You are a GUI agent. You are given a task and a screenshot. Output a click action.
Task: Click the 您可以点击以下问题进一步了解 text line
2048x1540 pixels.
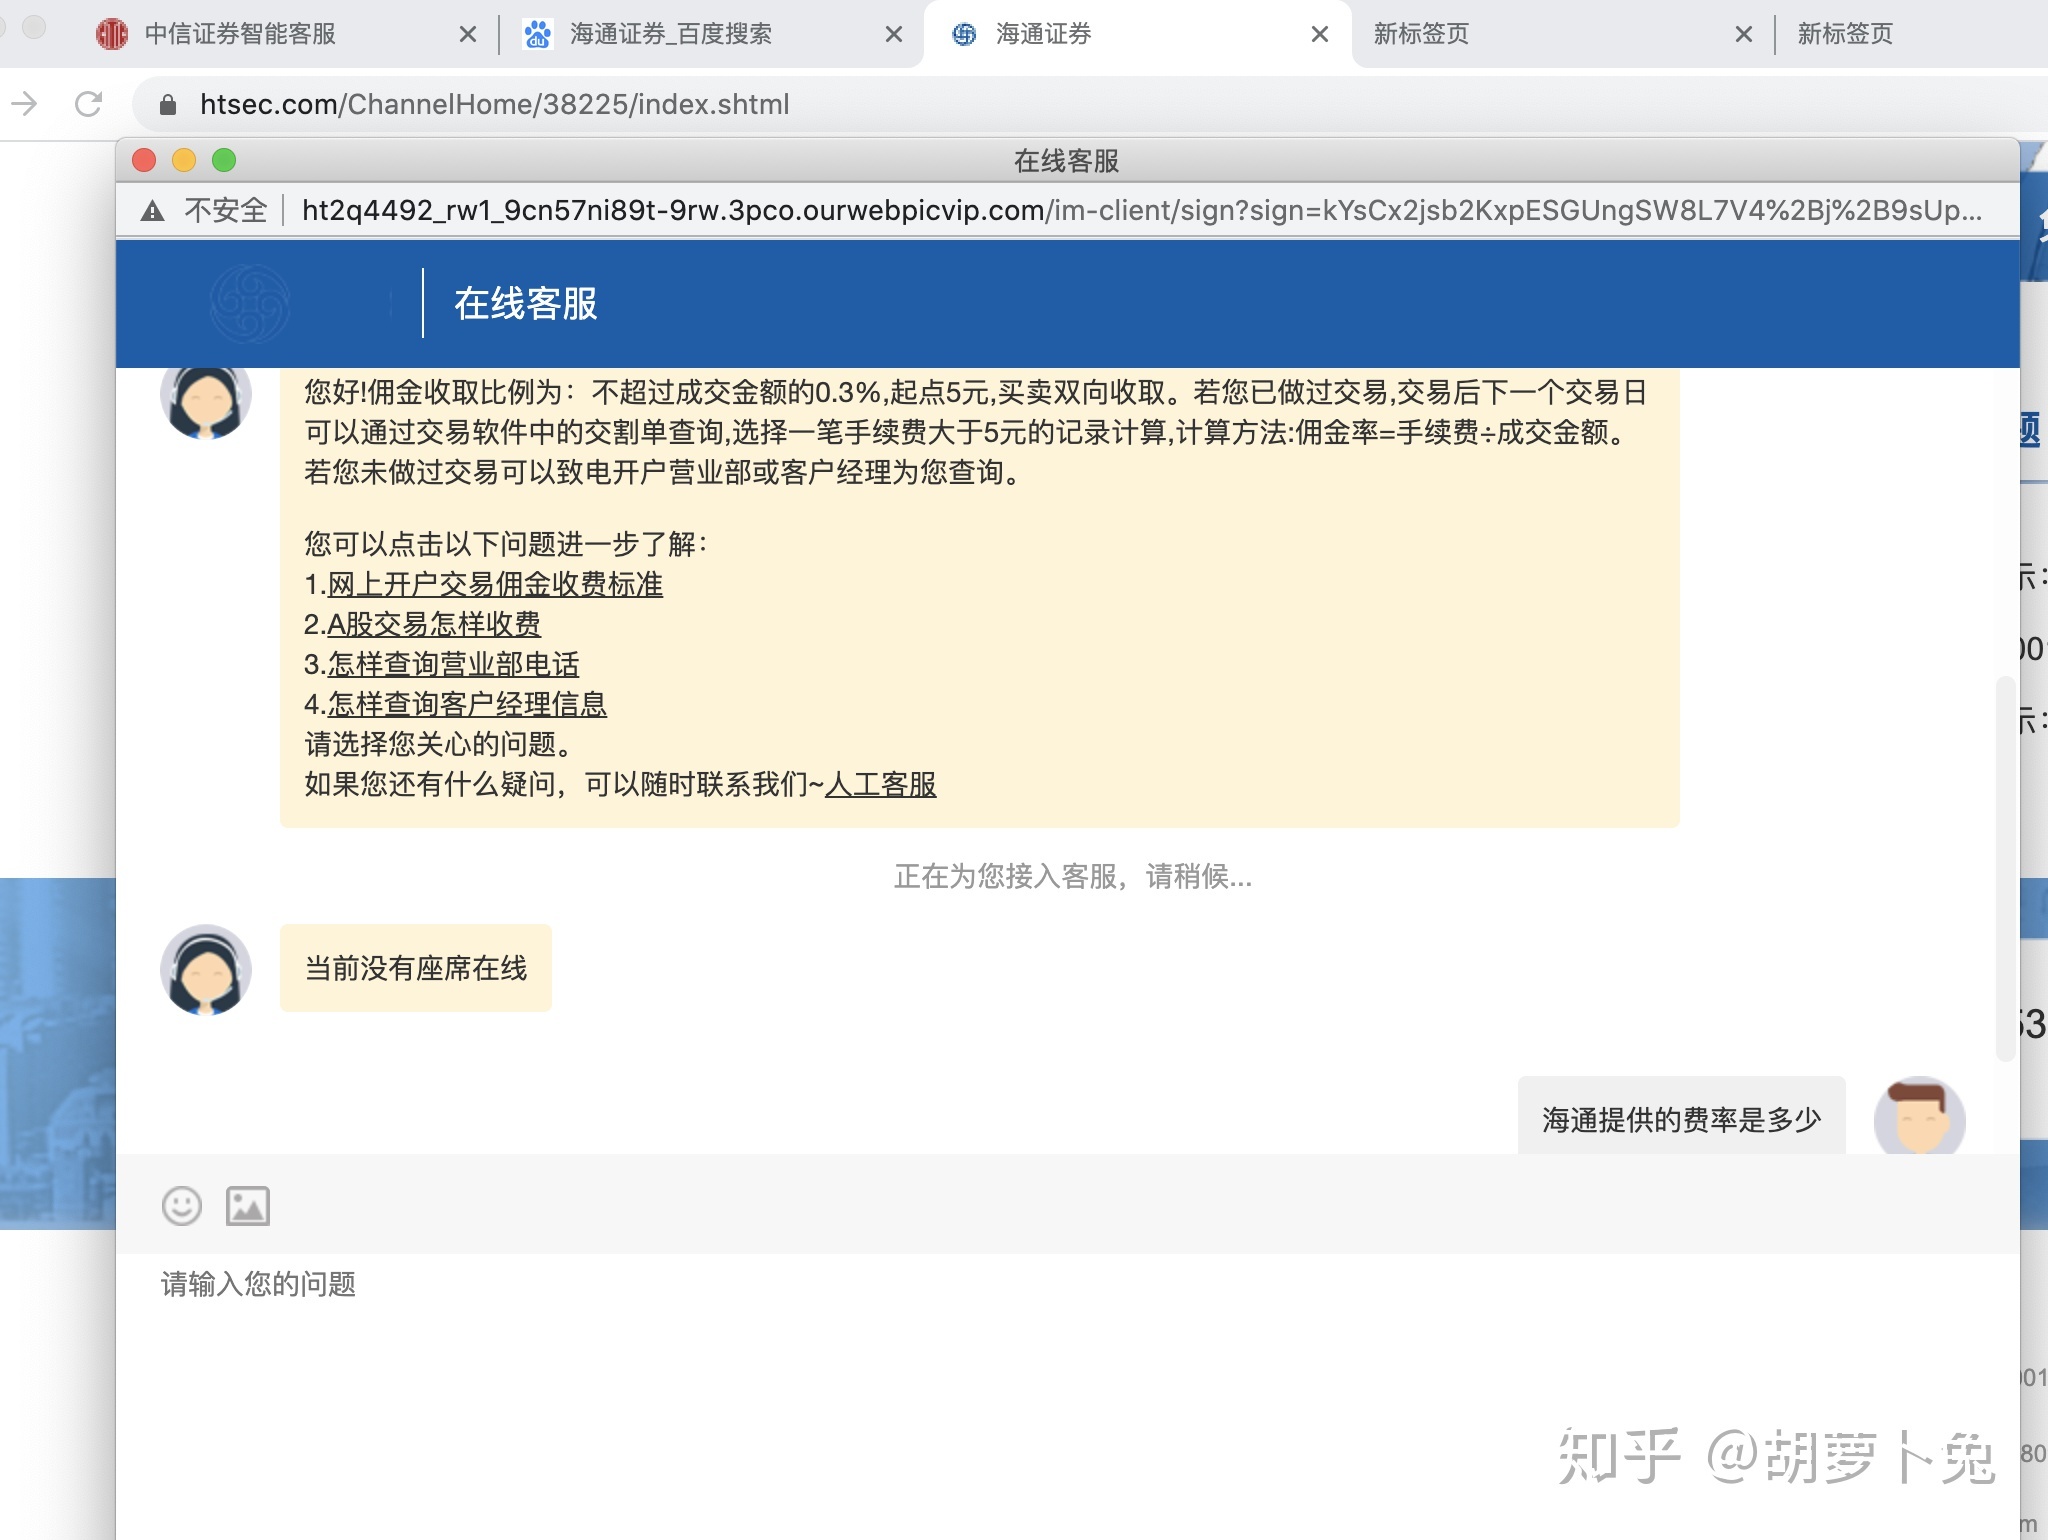point(506,544)
